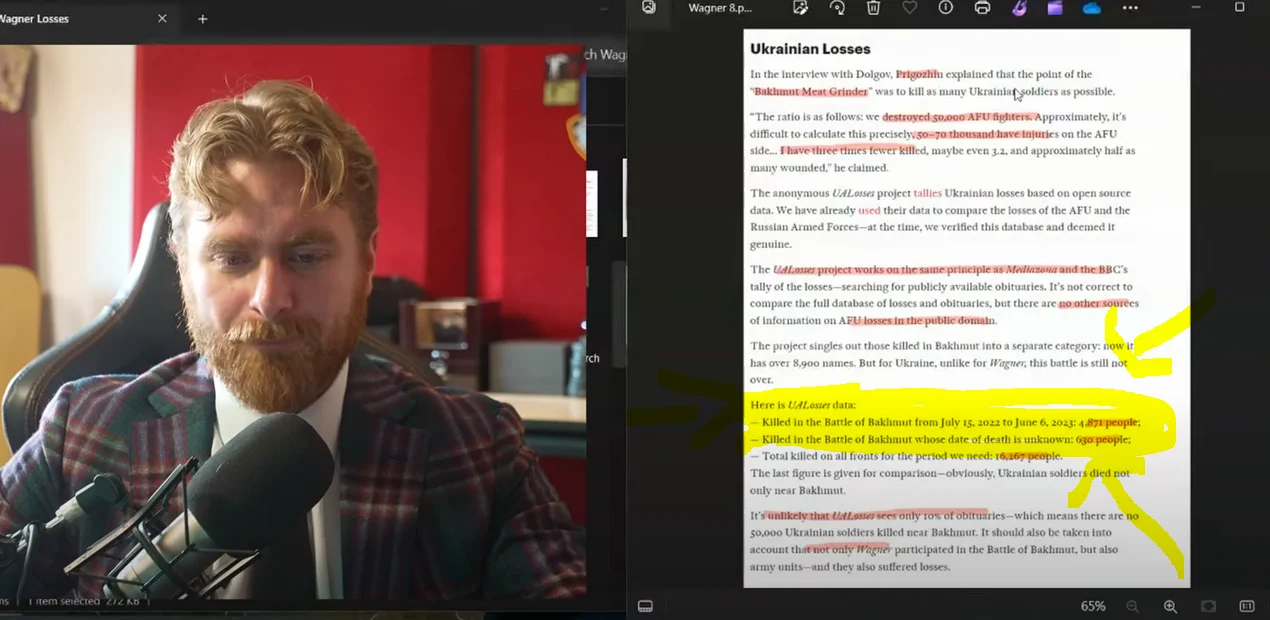Screen dimensions: 1270x620
Task: Open the OneDrive cloud icon
Action: coord(1091,8)
